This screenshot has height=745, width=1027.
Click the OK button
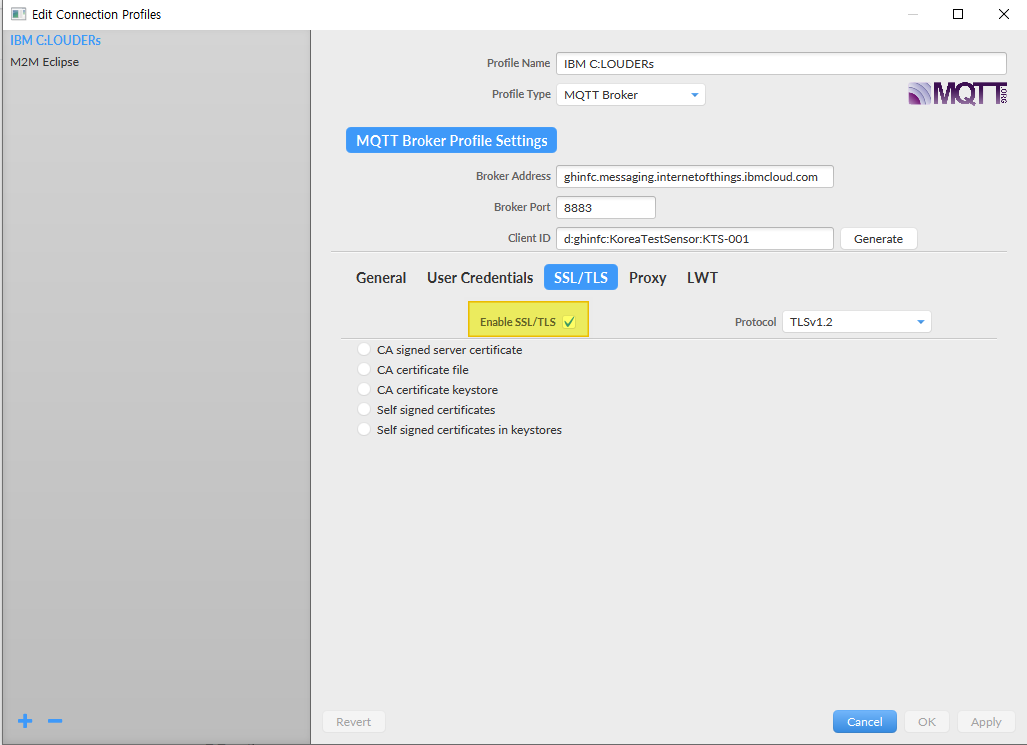click(927, 721)
